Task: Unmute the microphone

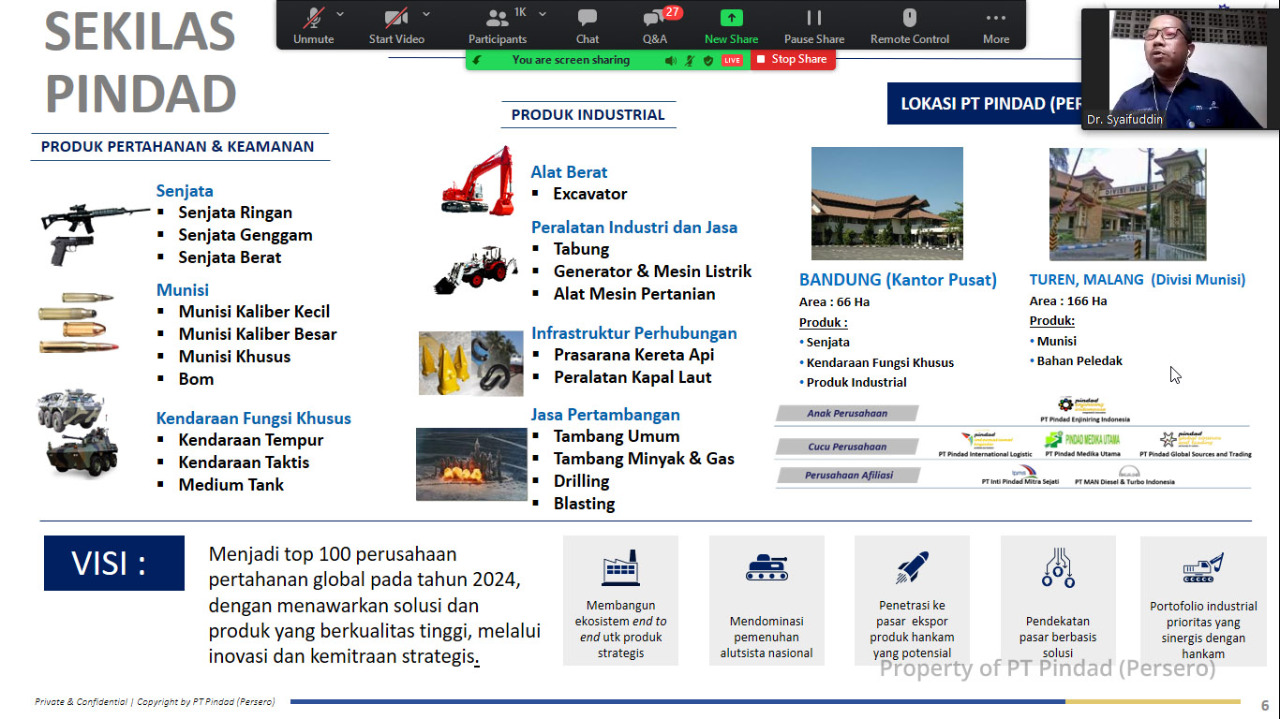Action: coord(313,24)
